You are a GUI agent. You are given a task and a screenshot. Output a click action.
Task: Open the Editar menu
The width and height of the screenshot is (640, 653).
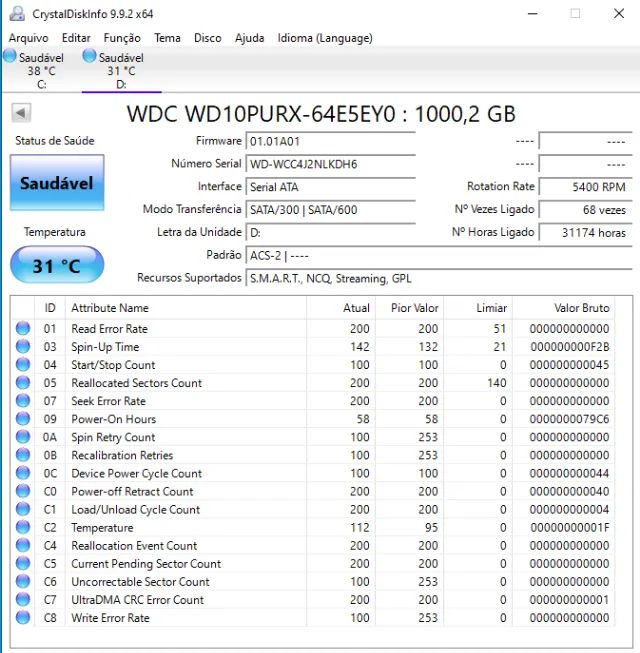click(76, 38)
